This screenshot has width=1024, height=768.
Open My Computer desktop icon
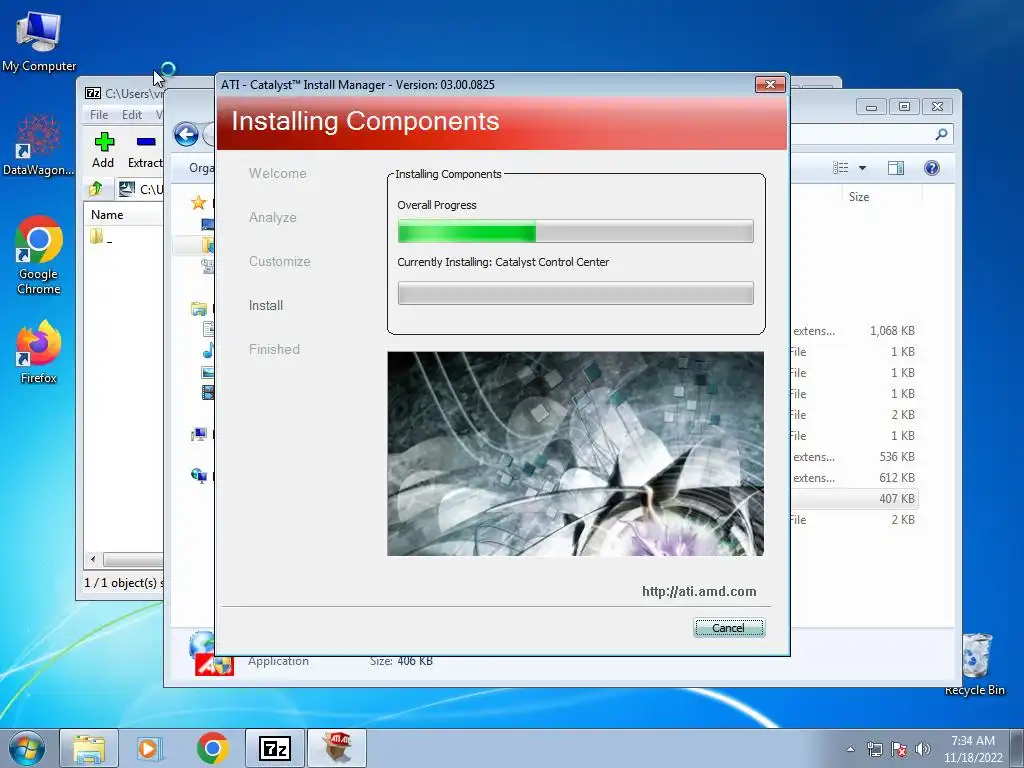pos(39,41)
